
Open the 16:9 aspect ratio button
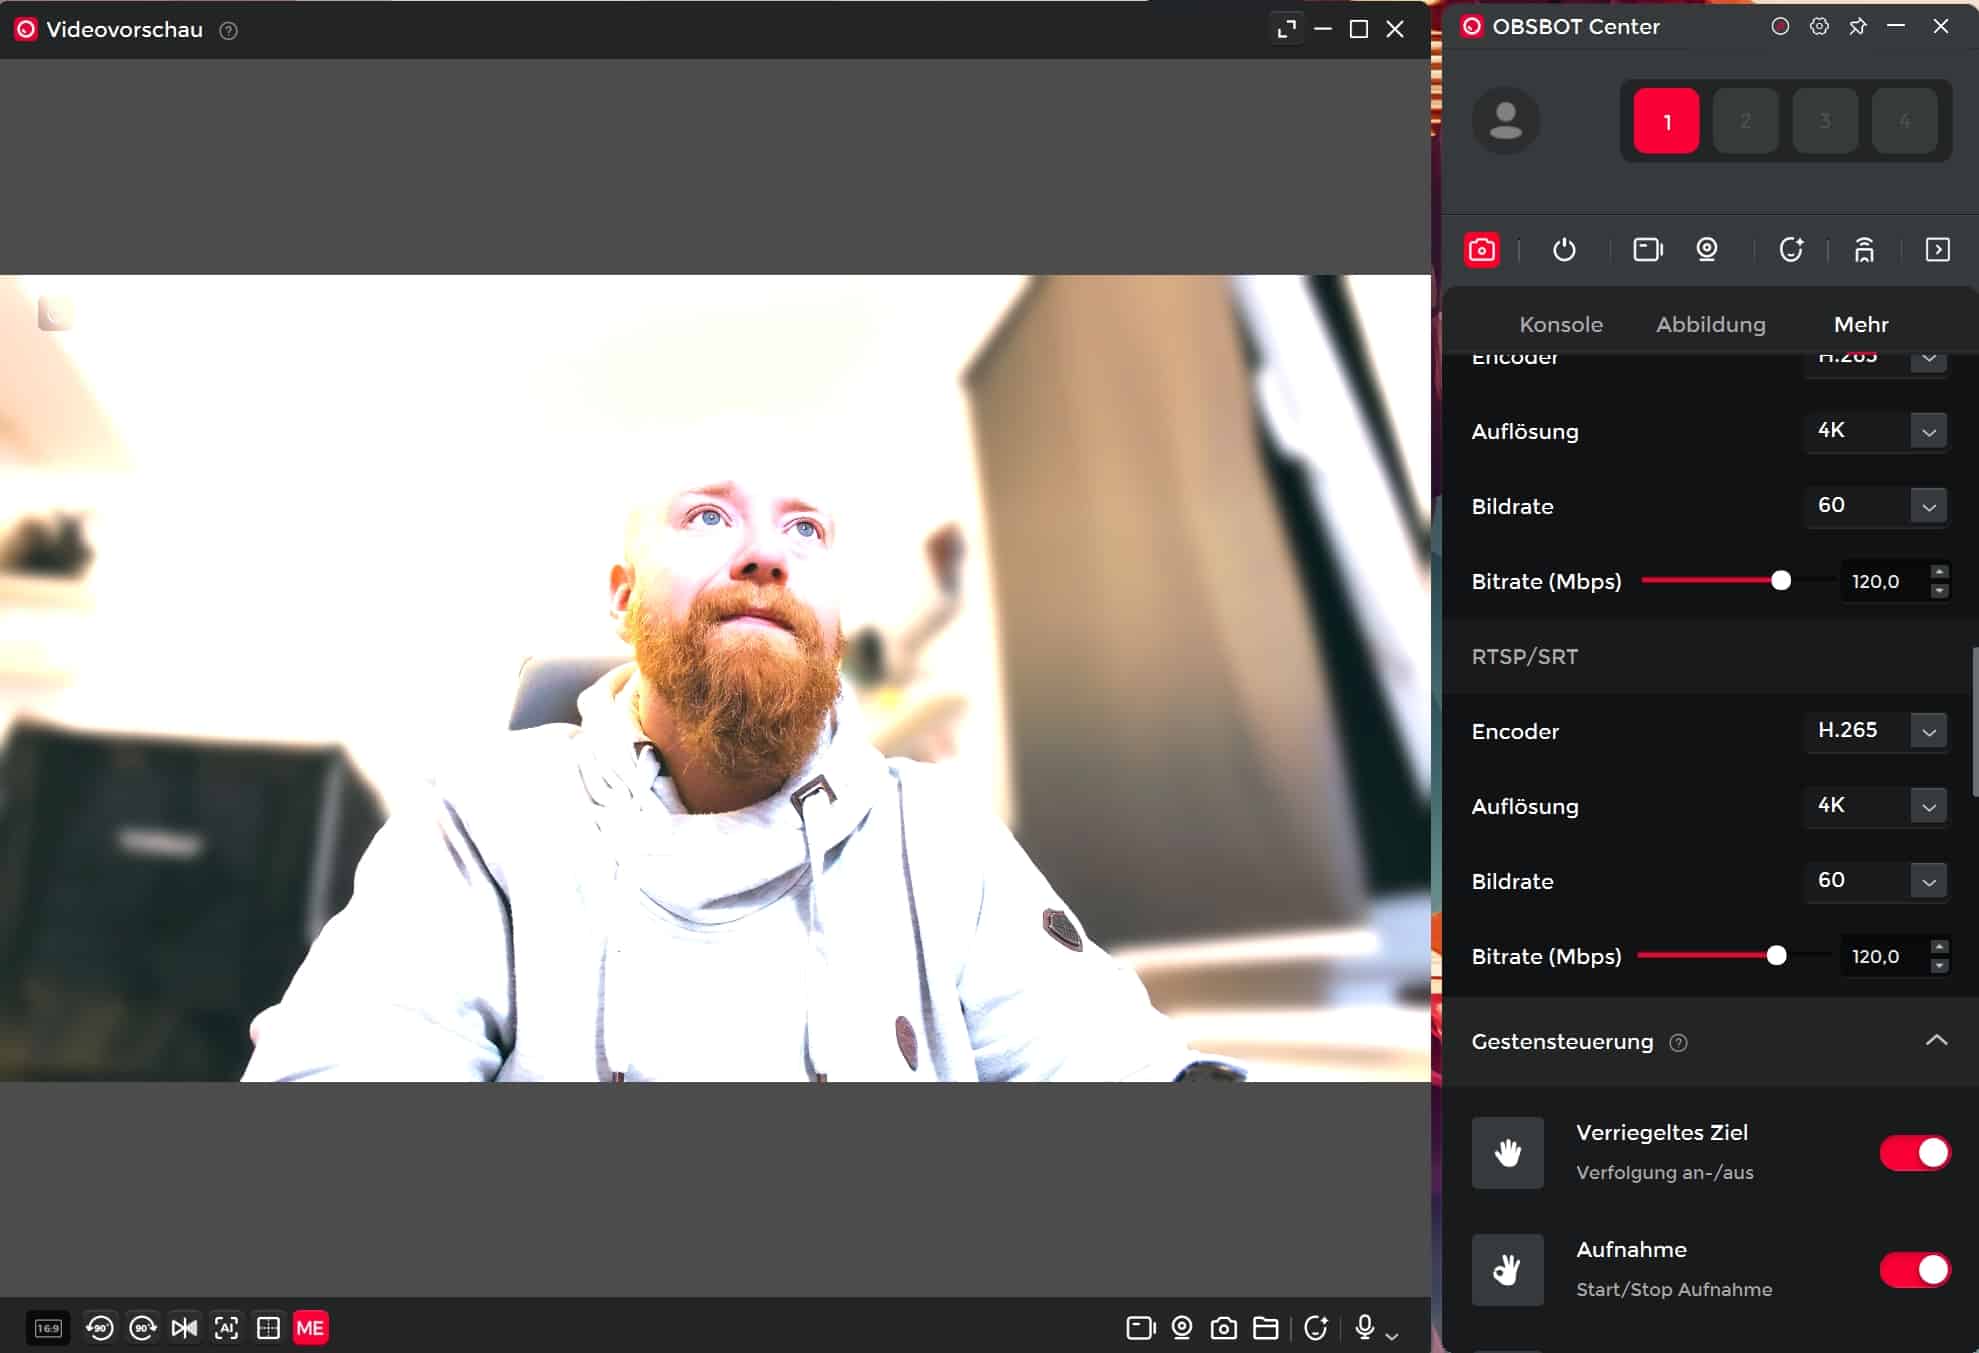(48, 1328)
